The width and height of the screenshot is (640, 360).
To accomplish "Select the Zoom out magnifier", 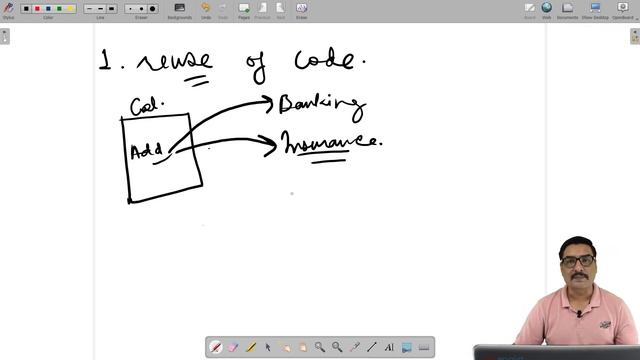I will (337, 347).
